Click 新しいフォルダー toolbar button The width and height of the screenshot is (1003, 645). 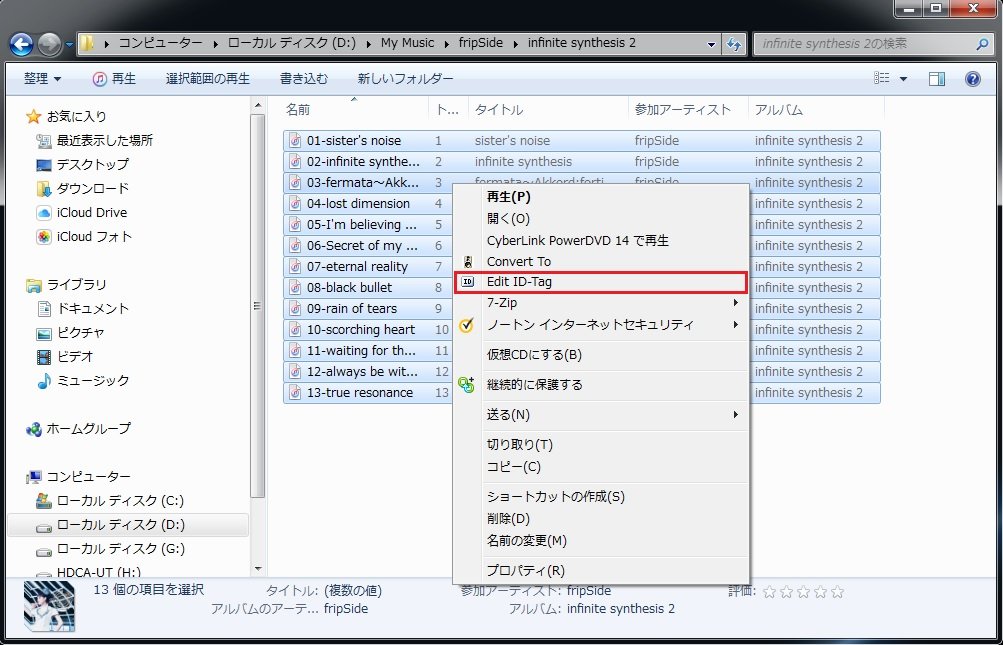[405, 79]
